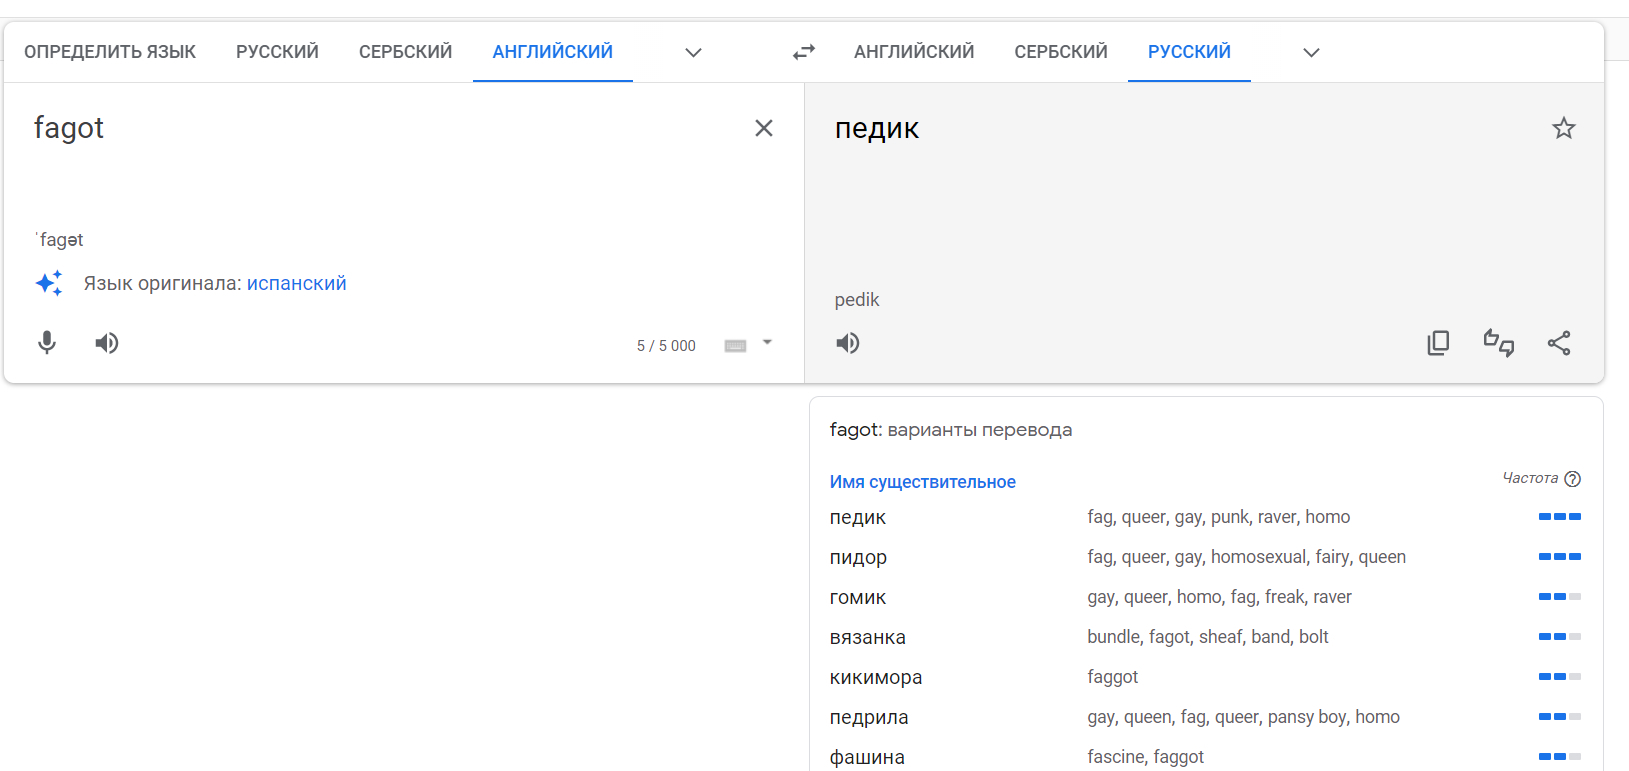The width and height of the screenshot is (1629, 771).
Task: Choose Английский as the target language
Action: 914,52
